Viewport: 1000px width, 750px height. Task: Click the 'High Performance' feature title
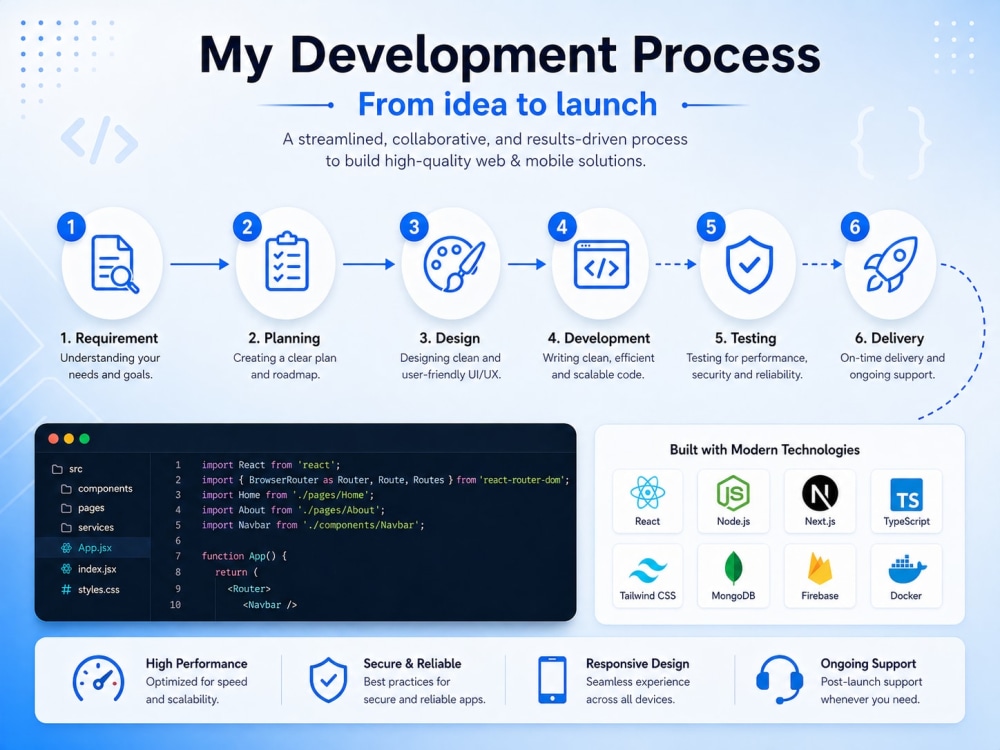tap(196, 663)
